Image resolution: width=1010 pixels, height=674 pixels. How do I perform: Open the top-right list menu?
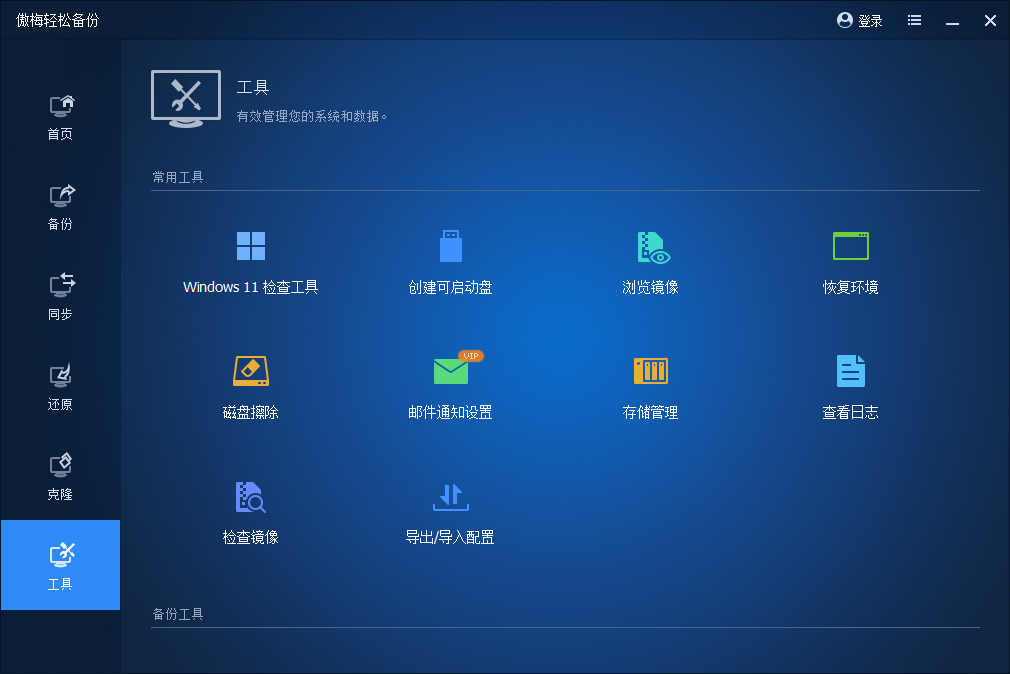(913, 19)
